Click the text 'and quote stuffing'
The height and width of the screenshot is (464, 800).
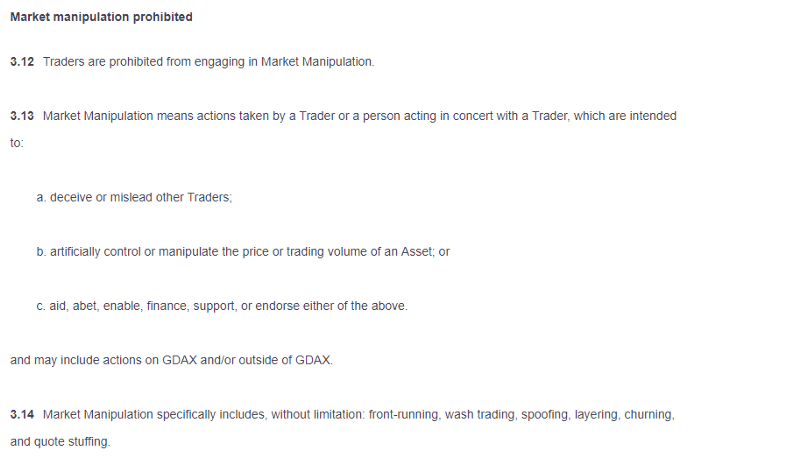coord(59,442)
